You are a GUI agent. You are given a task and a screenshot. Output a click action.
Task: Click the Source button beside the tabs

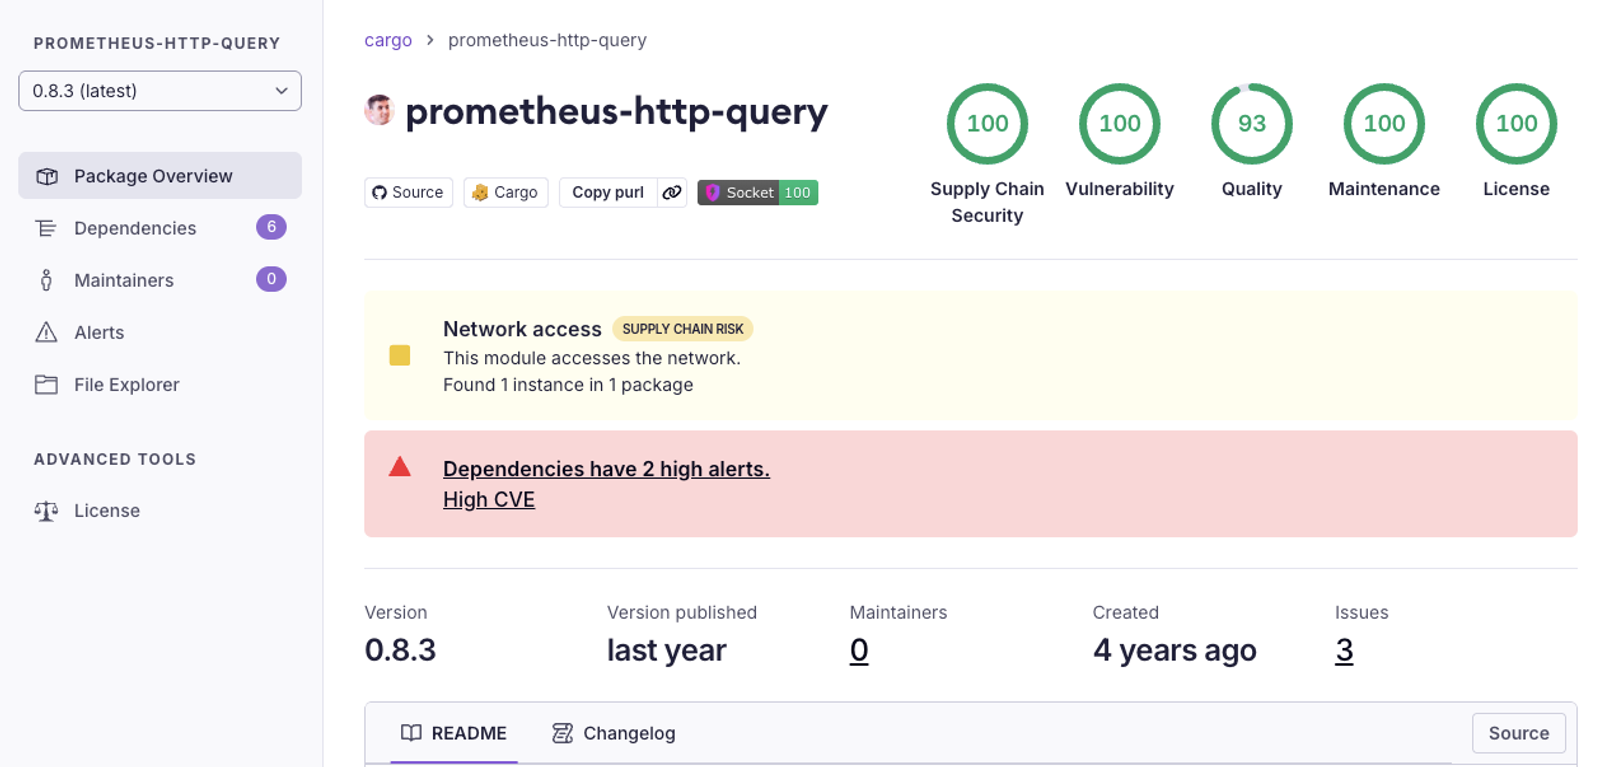tap(1519, 733)
